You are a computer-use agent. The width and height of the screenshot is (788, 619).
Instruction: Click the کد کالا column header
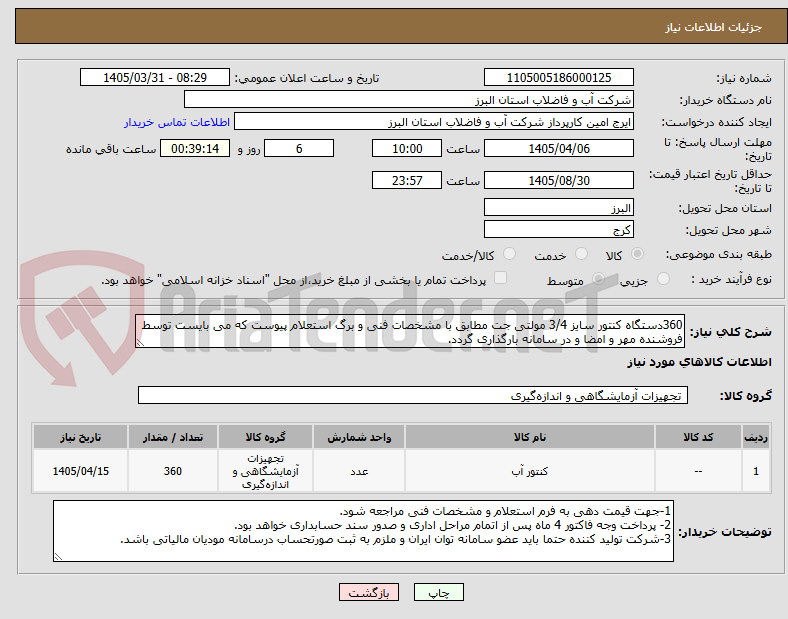[x=698, y=437]
